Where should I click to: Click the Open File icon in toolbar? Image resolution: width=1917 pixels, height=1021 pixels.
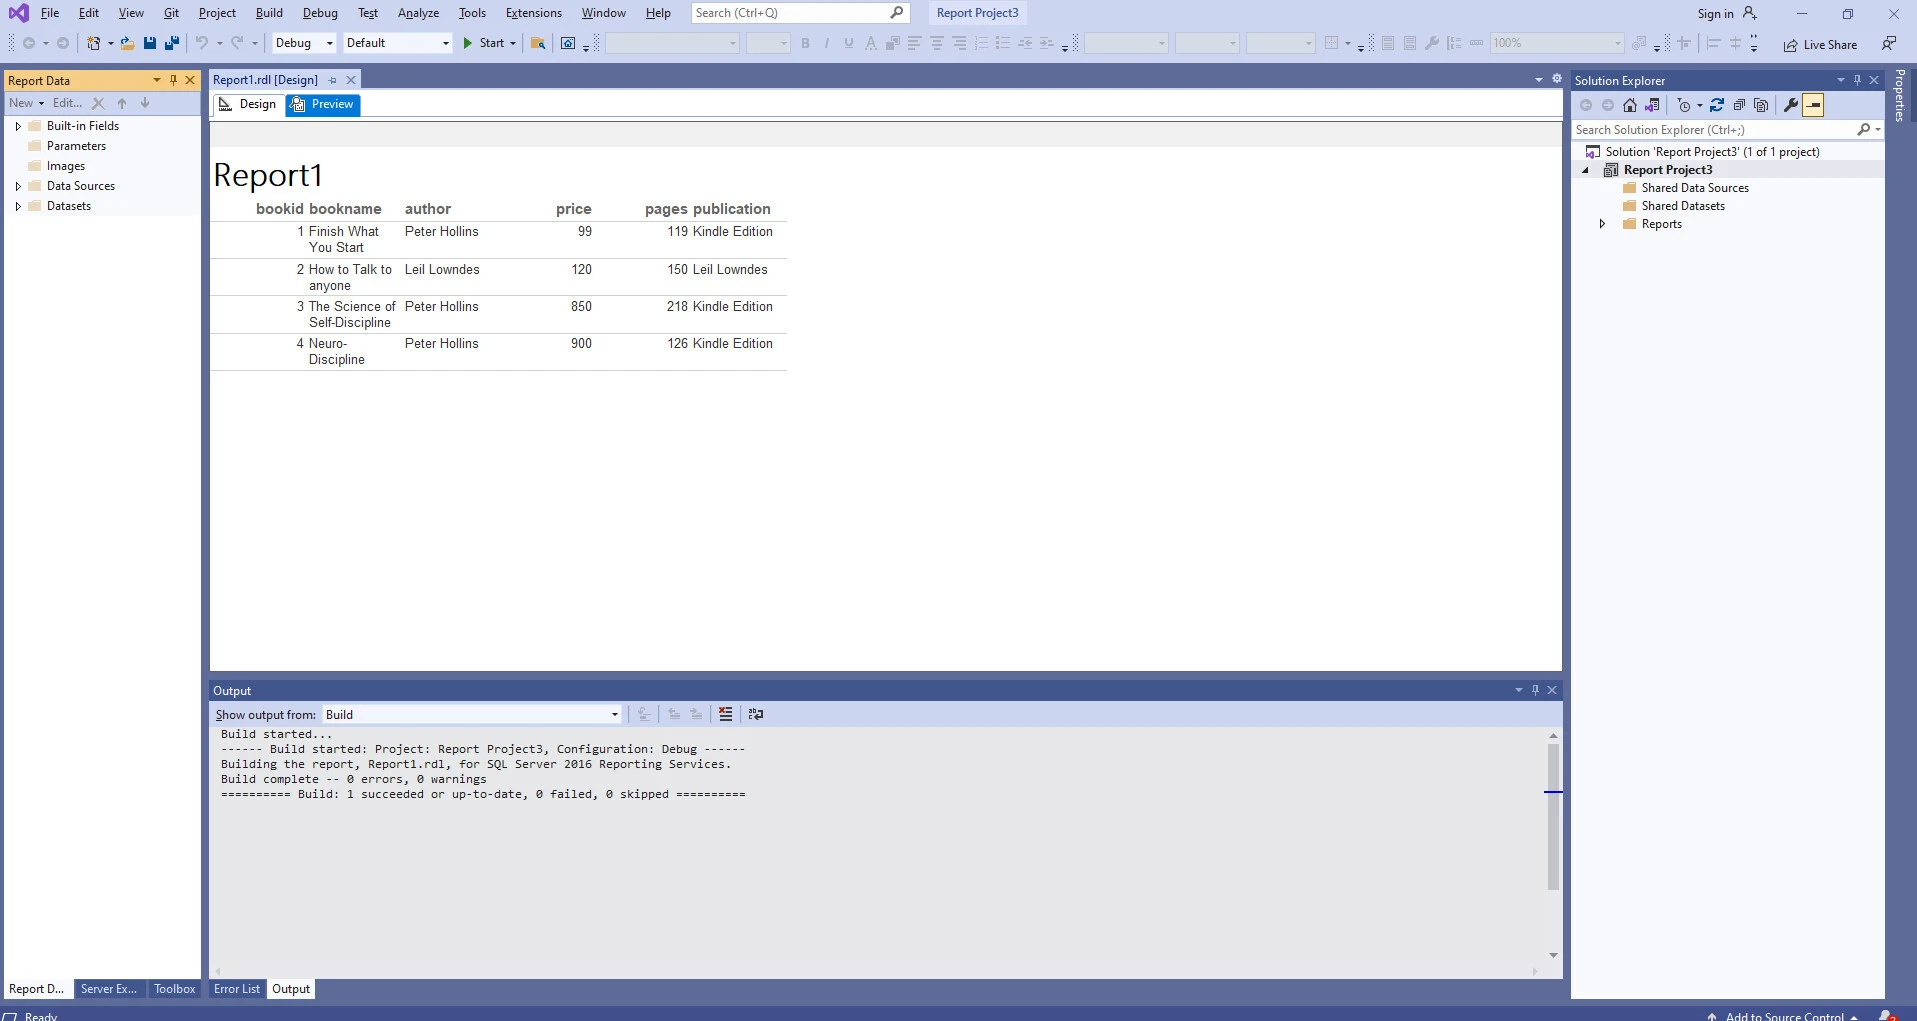click(x=127, y=43)
